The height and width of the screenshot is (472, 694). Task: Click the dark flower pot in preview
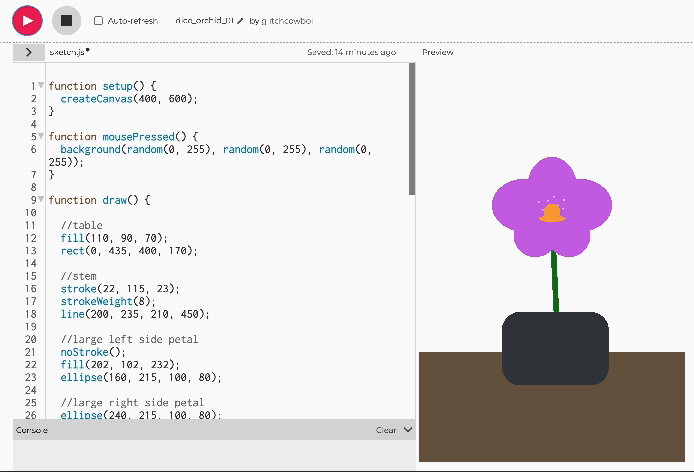coord(555,348)
